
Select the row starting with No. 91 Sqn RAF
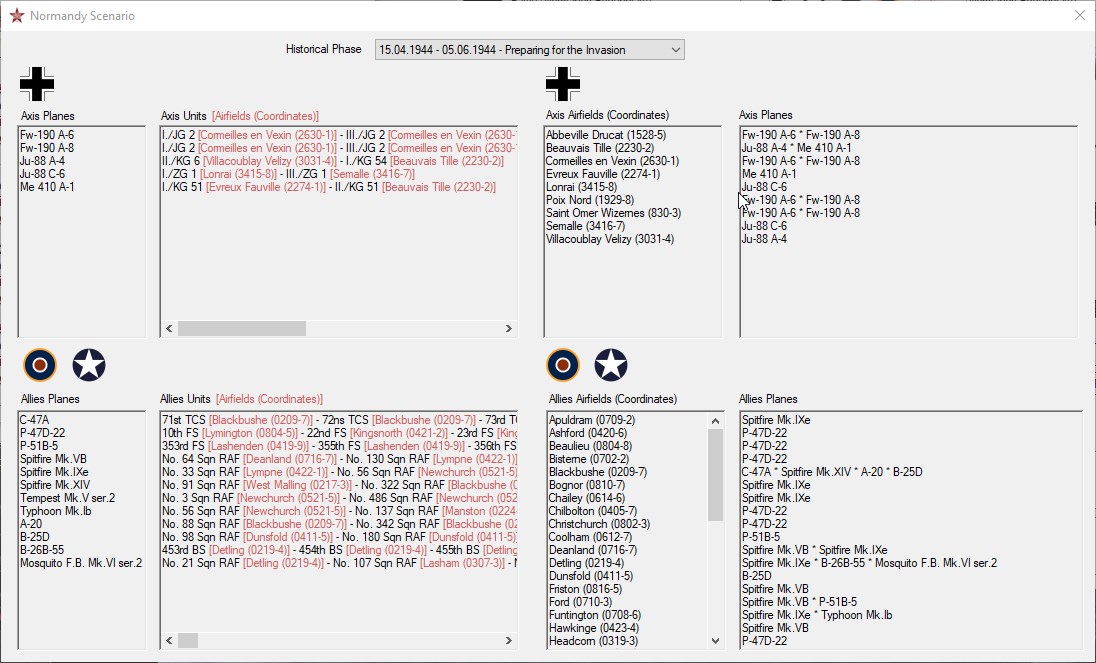tap(339, 485)
